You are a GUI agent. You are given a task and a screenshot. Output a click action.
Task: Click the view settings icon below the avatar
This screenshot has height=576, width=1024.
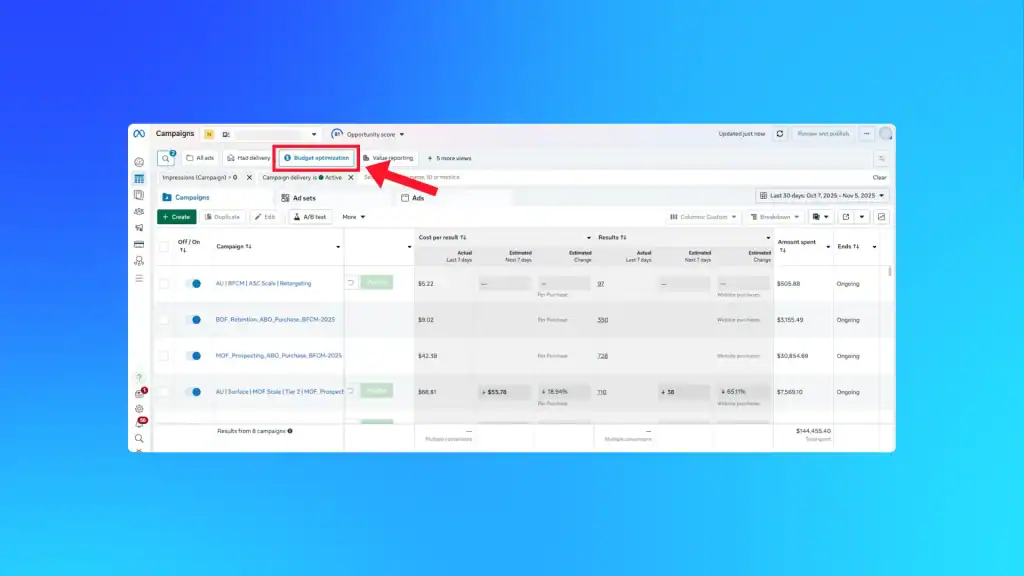pyautogui.click(x=882, y=159)
